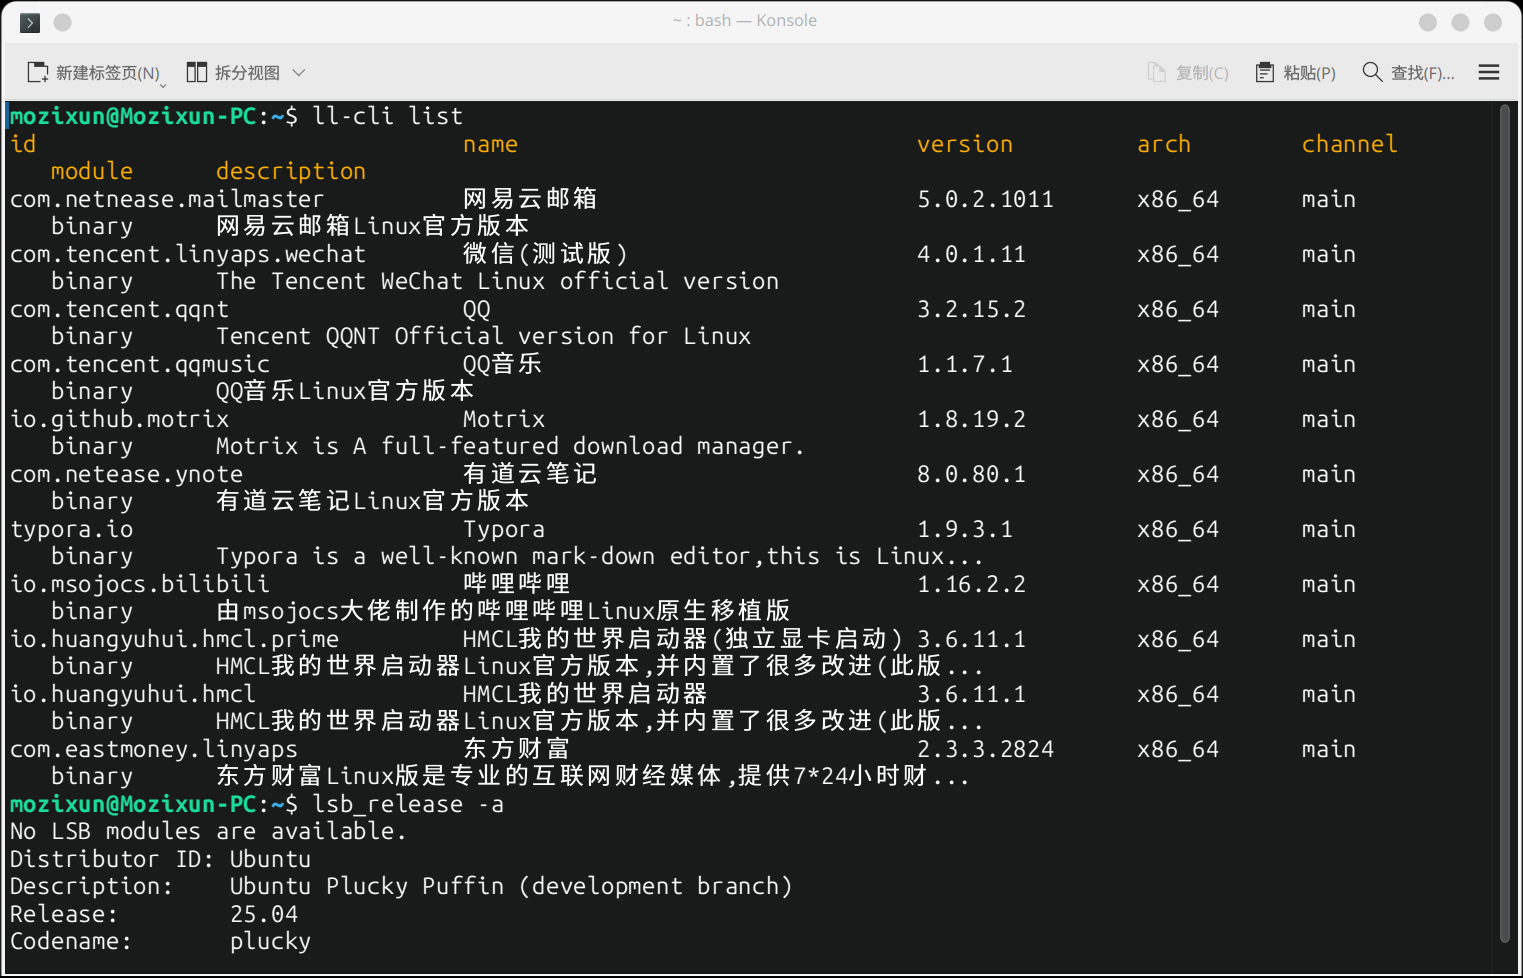Click the io.github.motrix entry in the list
The image size is (1523, 978).
[x=120, y=420]
